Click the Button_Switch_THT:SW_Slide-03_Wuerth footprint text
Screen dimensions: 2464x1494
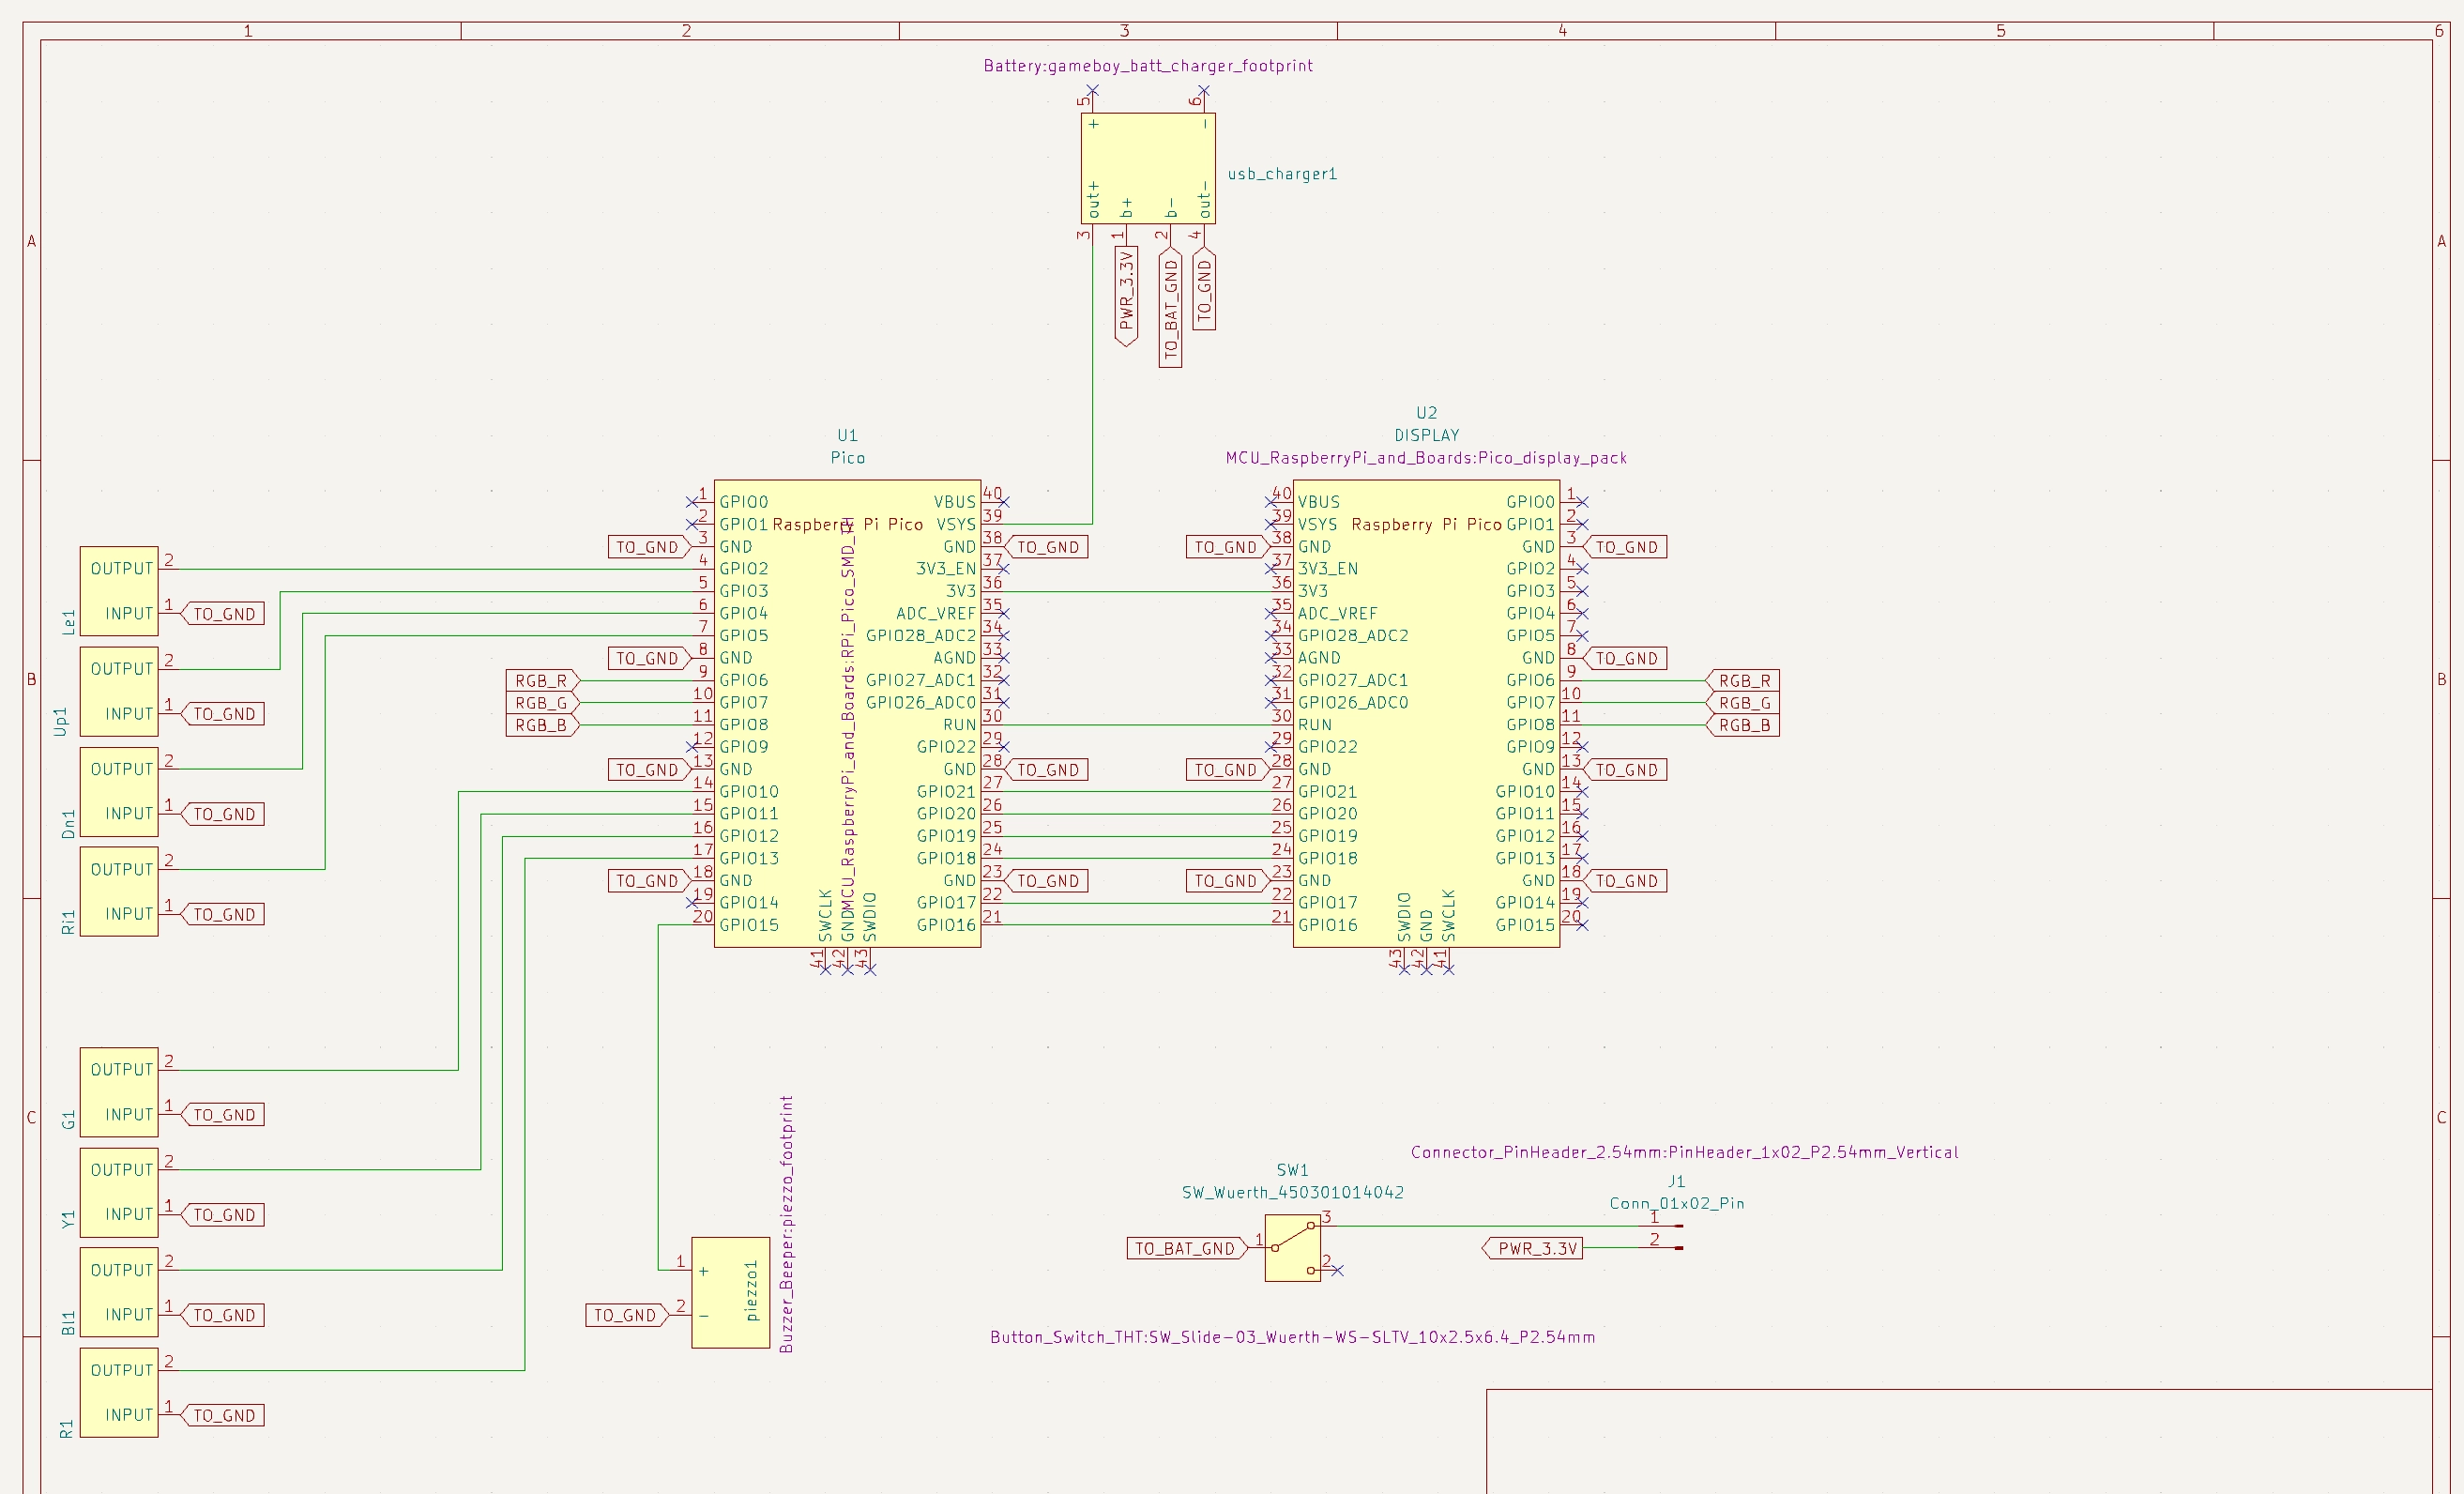click(1292, 1337)
